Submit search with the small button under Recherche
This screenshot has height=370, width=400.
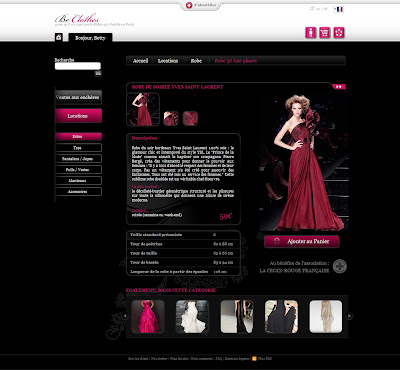point(98,73)
